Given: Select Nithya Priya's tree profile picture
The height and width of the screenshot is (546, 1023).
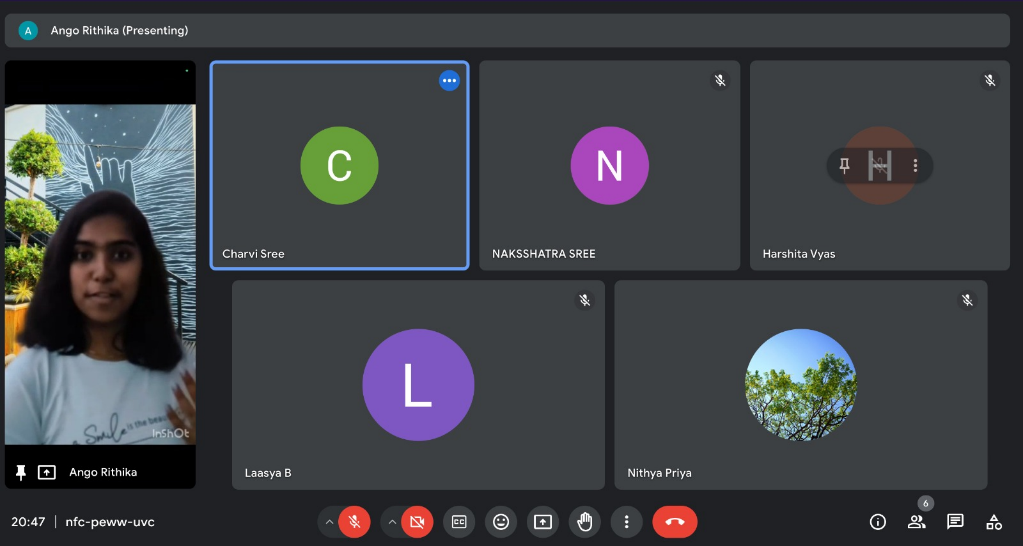Looking at the screenshot, I should (x=800, y=385).
